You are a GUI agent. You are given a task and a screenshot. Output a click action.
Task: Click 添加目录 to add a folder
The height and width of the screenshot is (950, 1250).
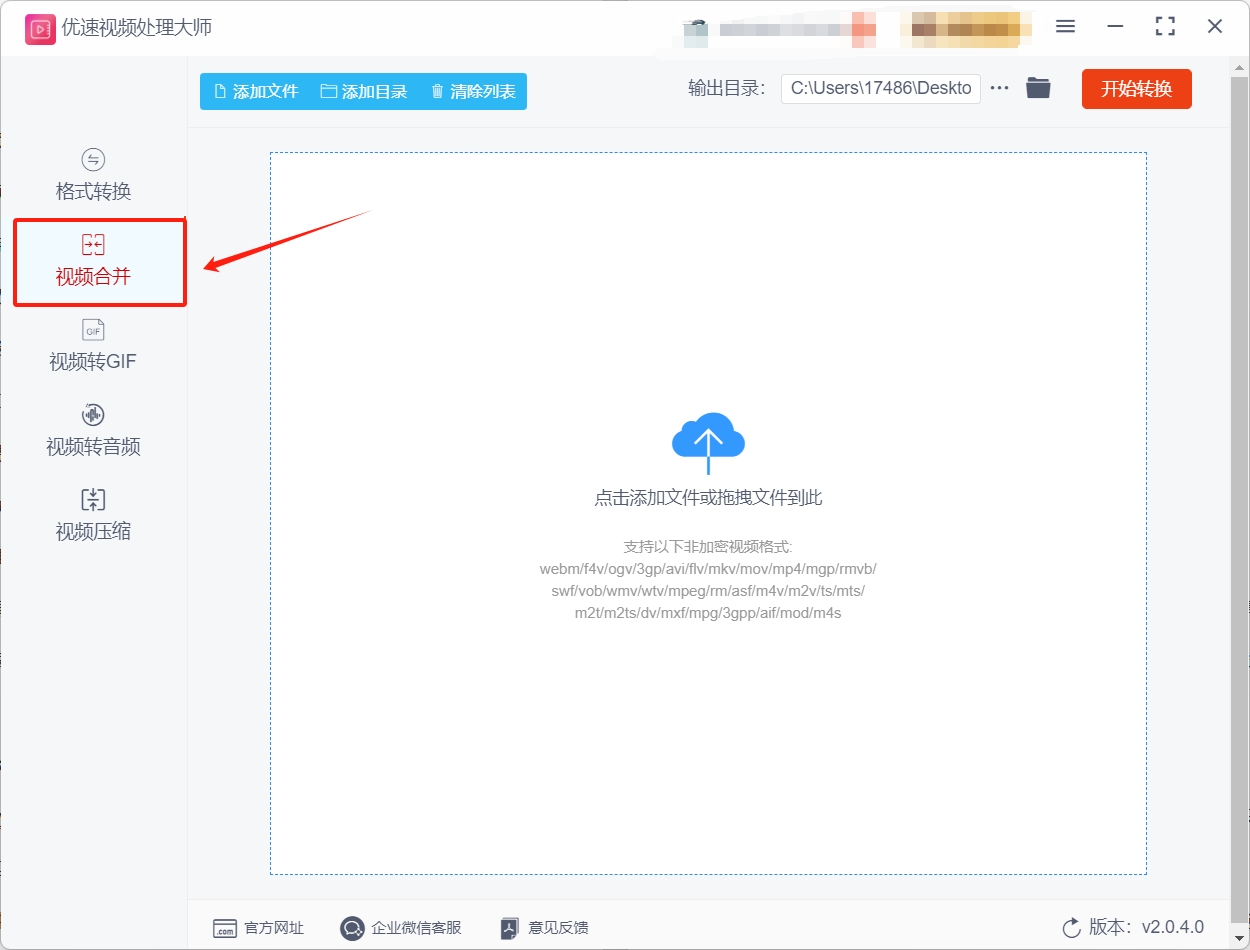pos(366,90)
